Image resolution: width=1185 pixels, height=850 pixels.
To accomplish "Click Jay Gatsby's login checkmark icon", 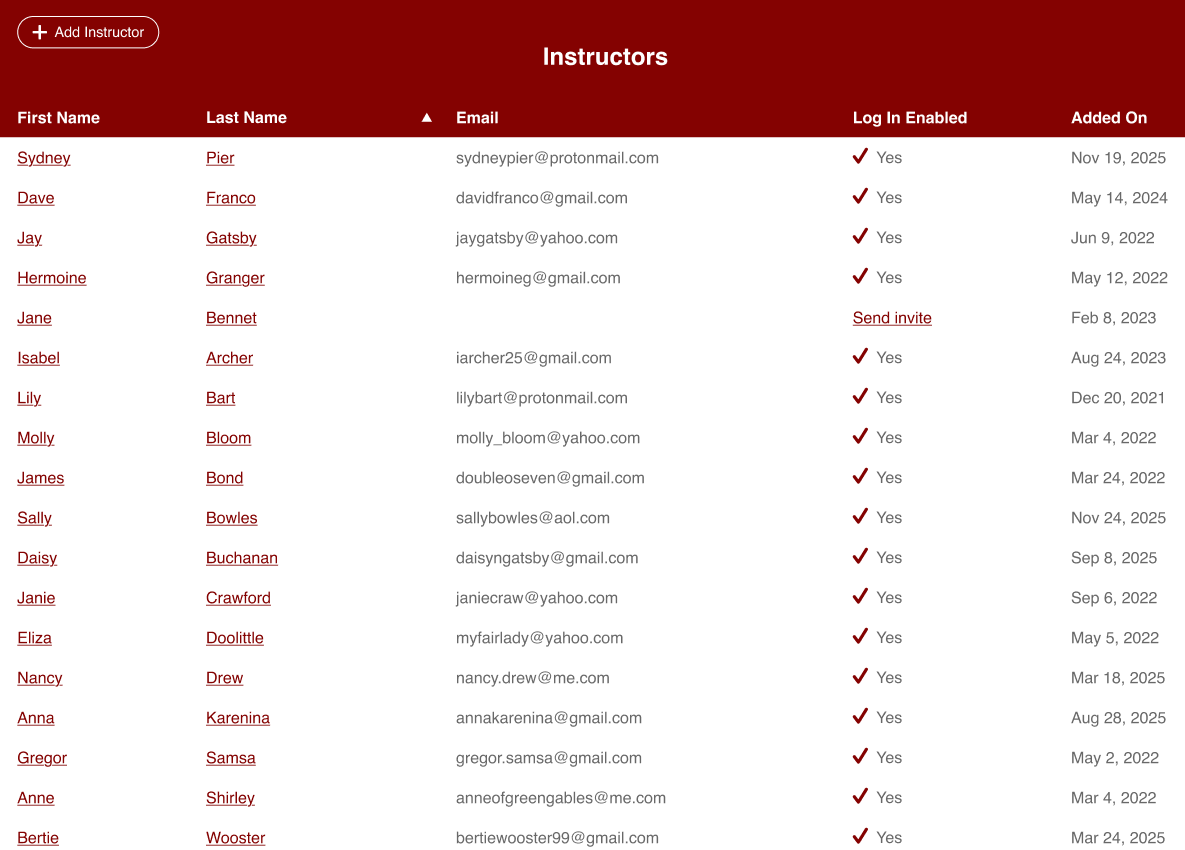I will pyautogui.click(x=860, y=237).
